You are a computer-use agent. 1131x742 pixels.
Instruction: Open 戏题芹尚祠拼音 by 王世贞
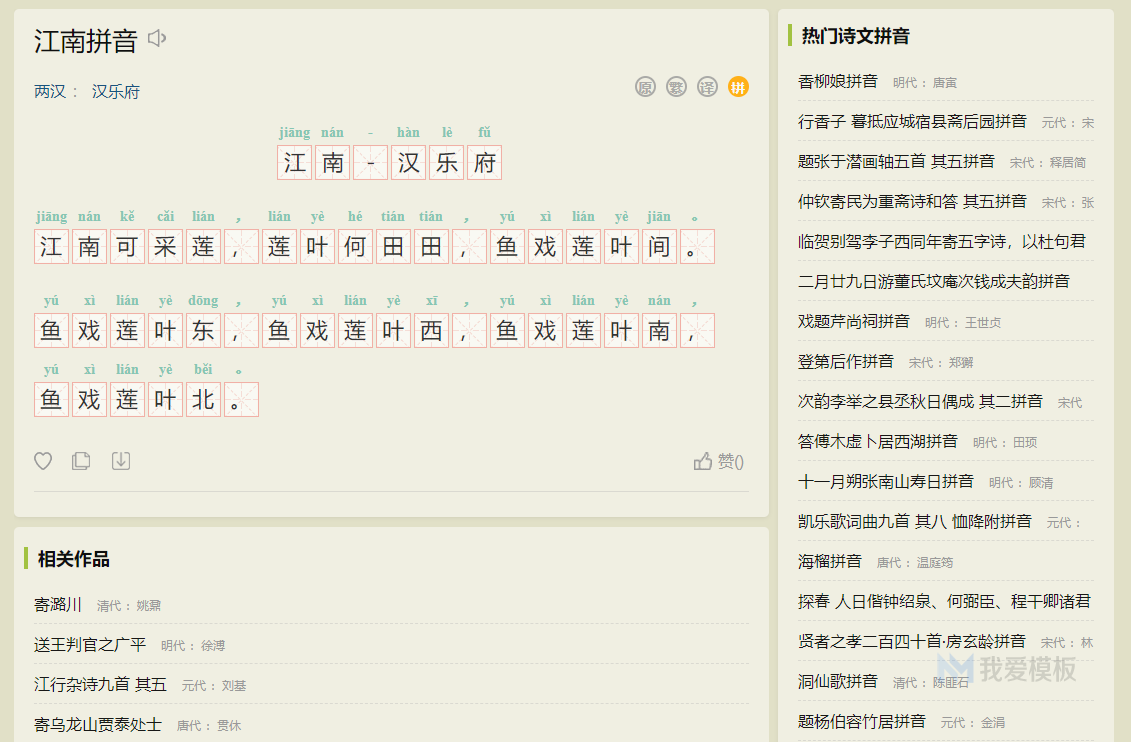[855, 322]
